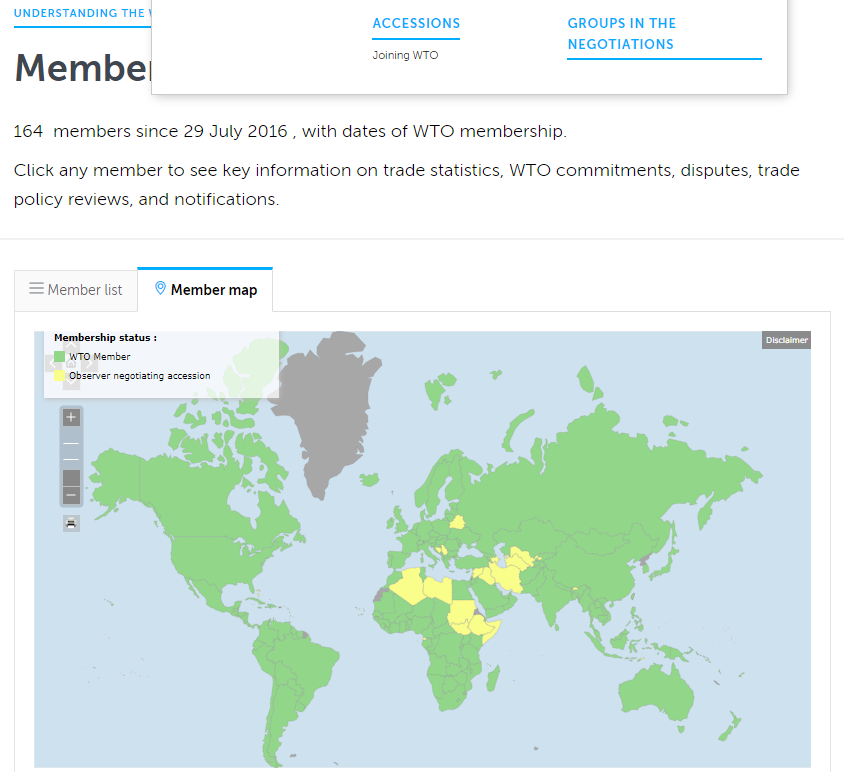844x772 pixels.
Task: Select Iran, shaded yellow, on the map
Action: click(508, 578)
